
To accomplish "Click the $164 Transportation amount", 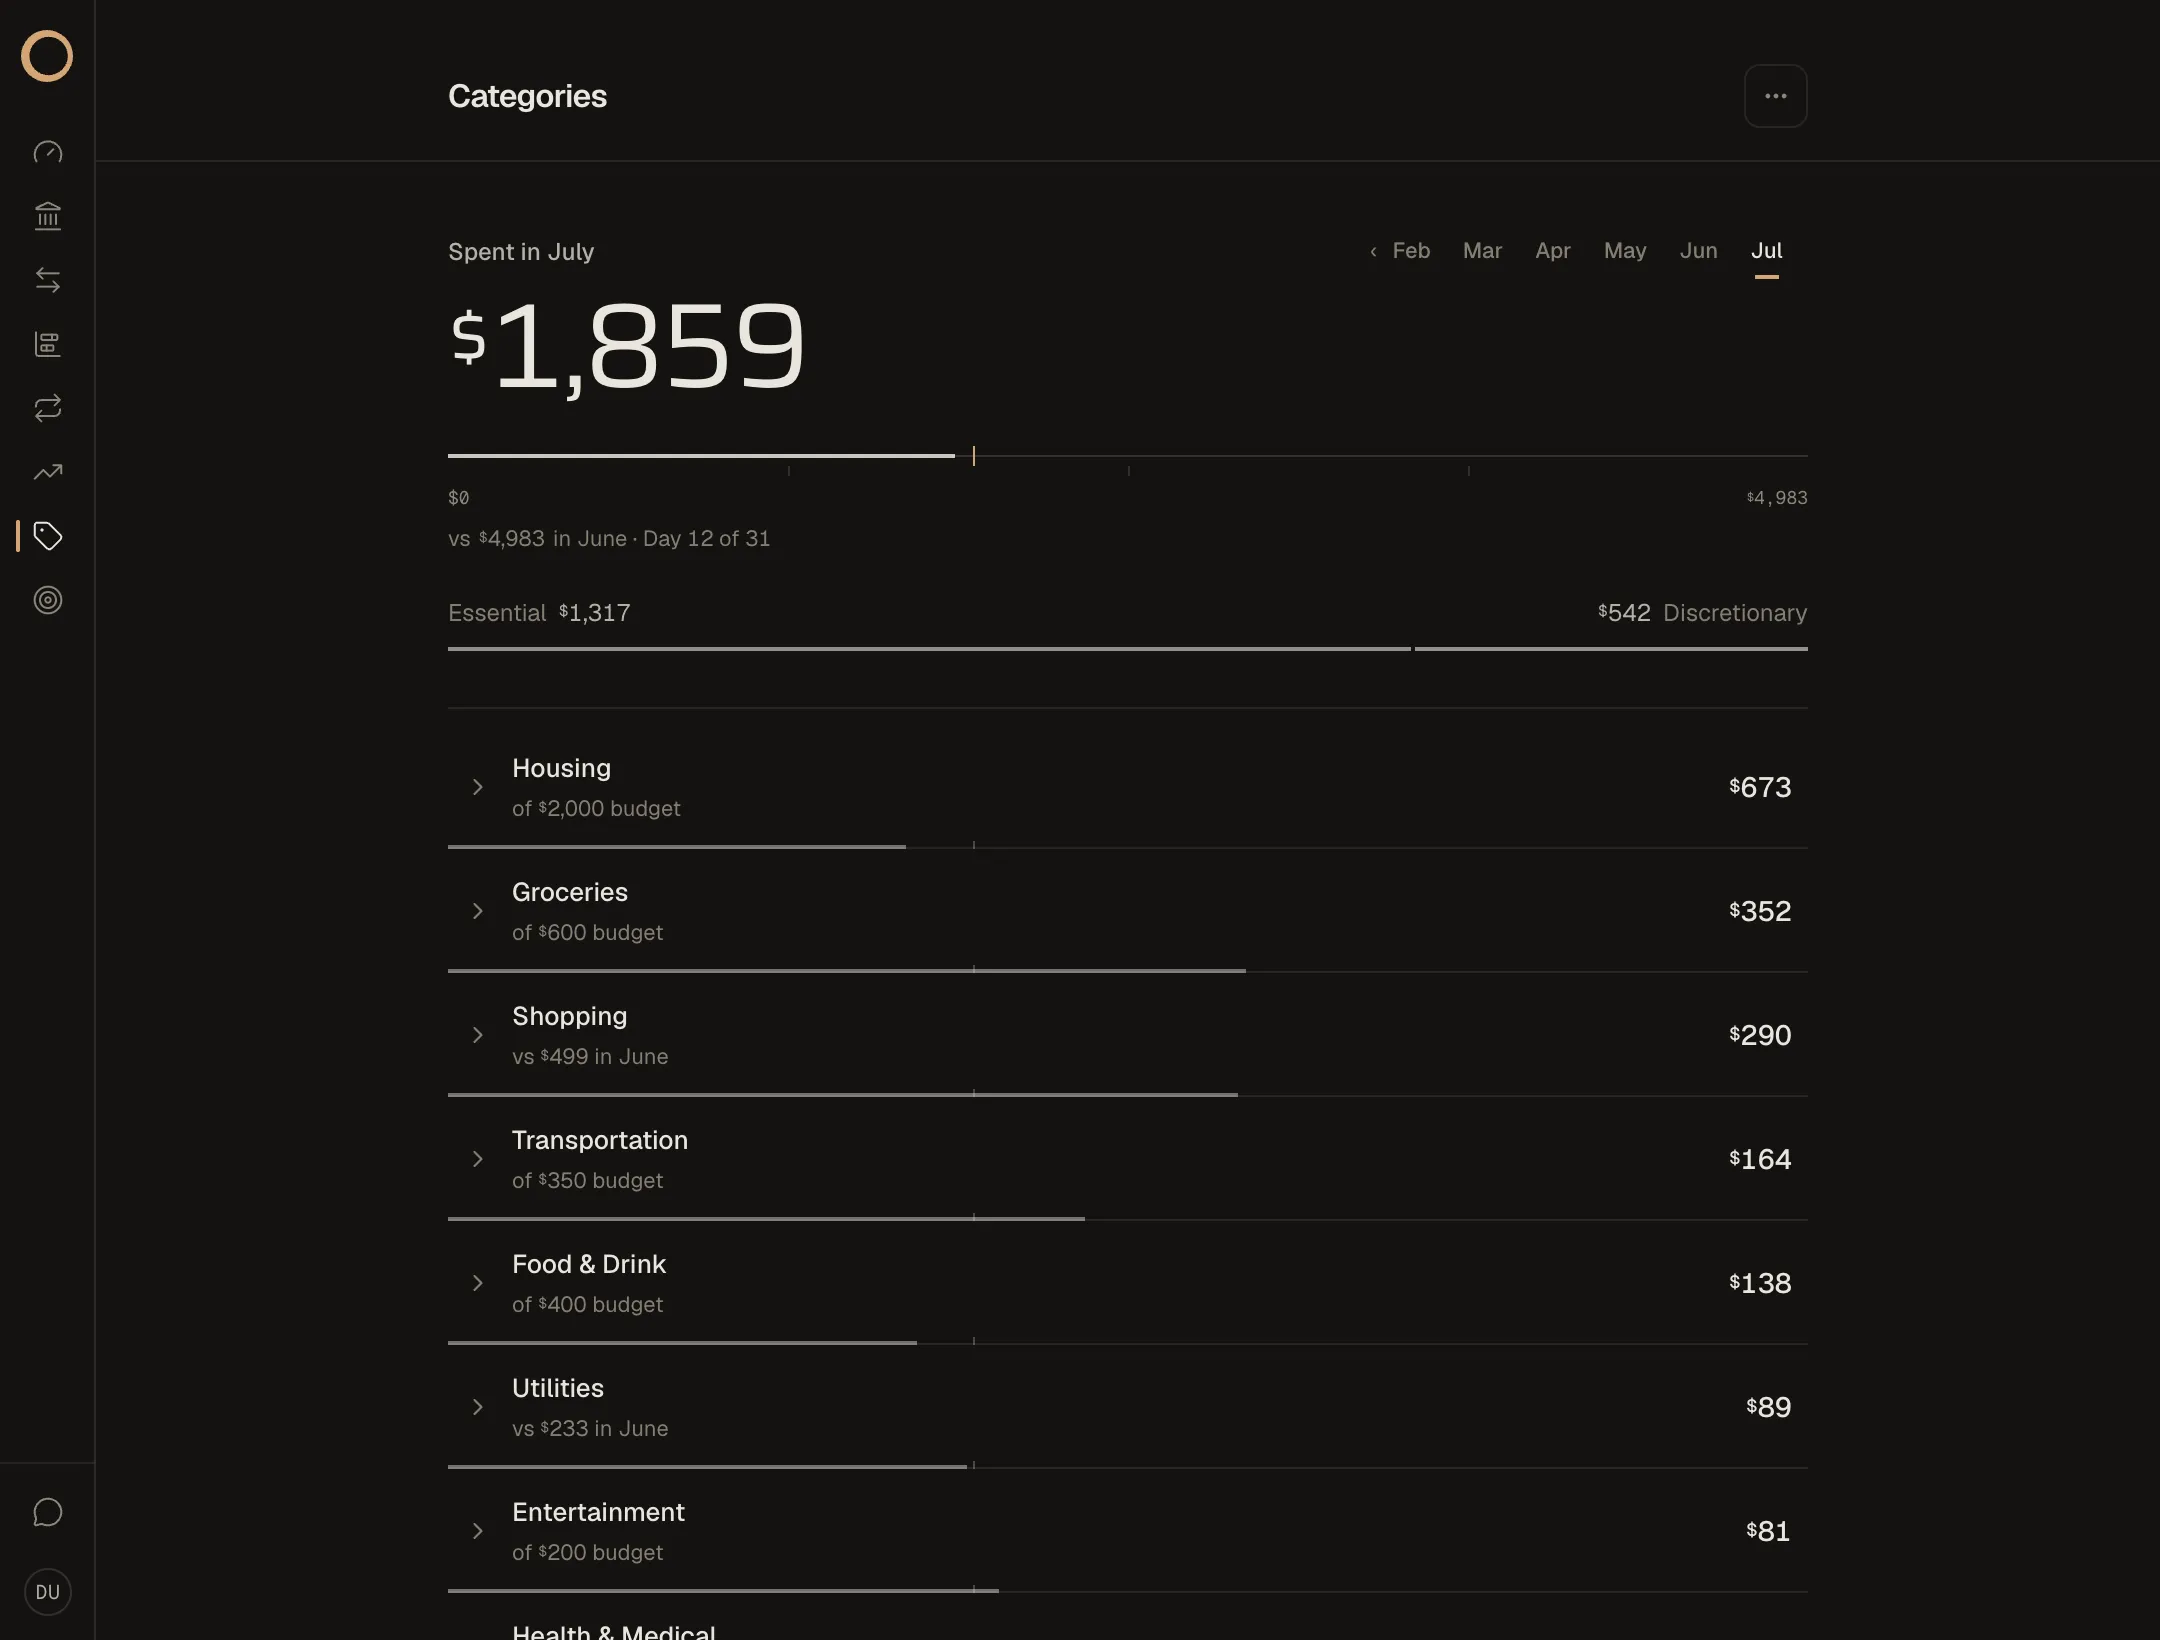I will coord(1760,1159).
